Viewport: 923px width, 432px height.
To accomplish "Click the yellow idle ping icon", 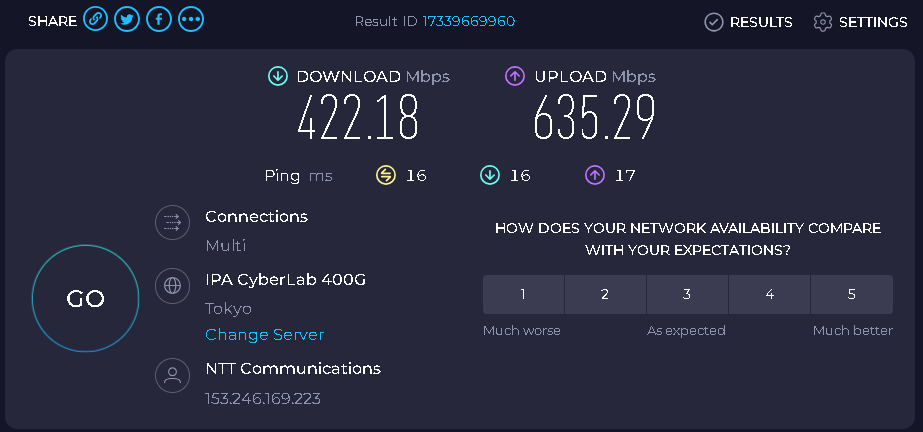I will [386, 175].
